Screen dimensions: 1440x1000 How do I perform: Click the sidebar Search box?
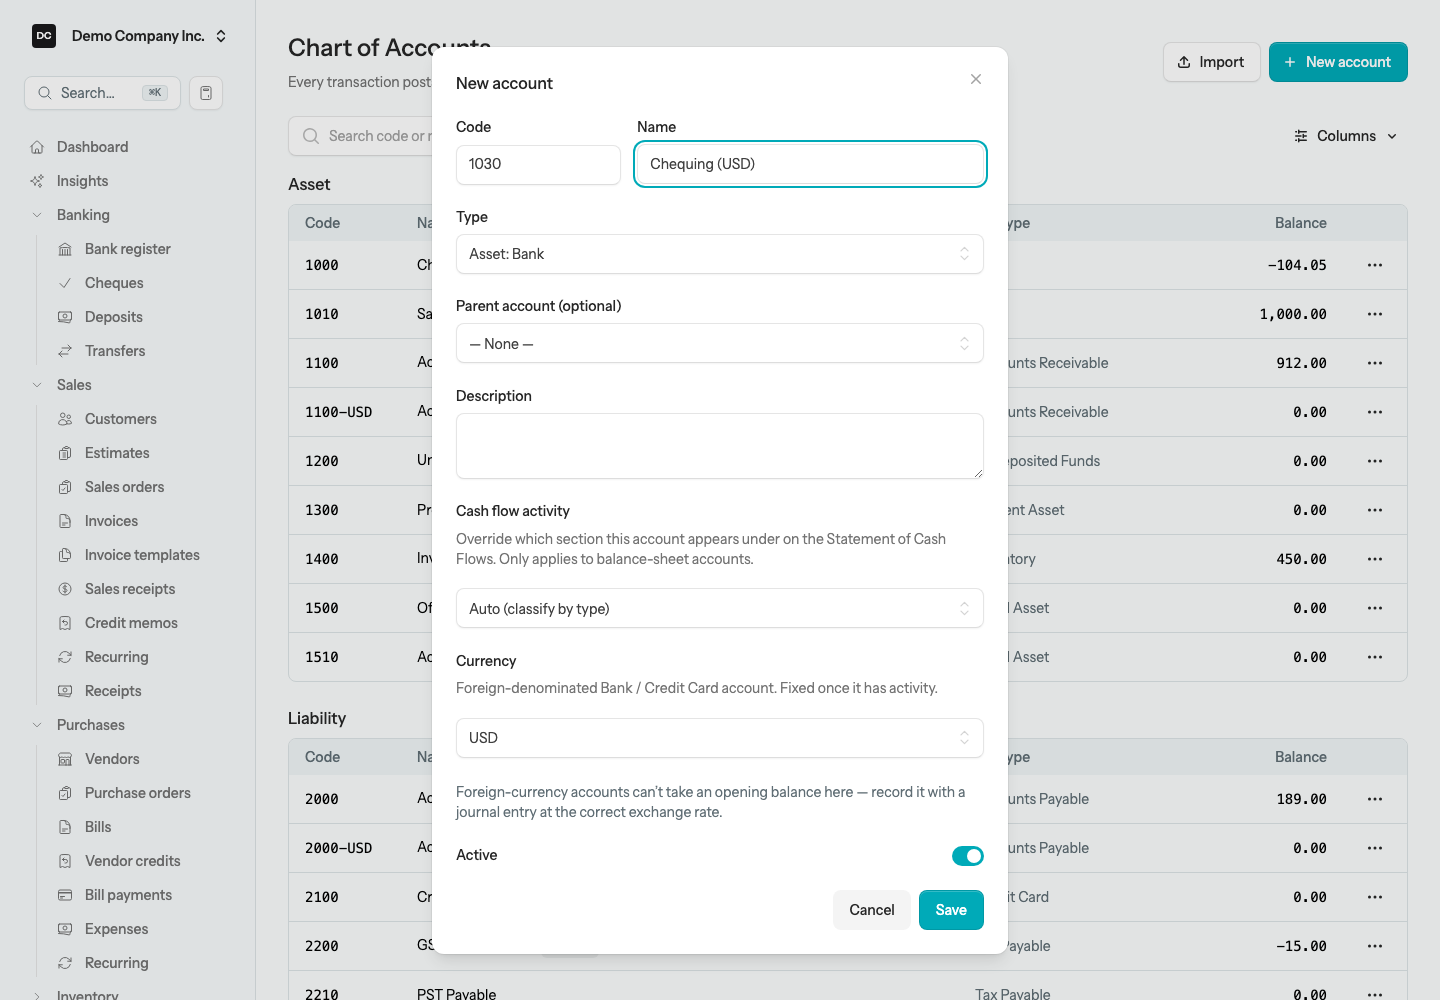[x=102, y=93]
